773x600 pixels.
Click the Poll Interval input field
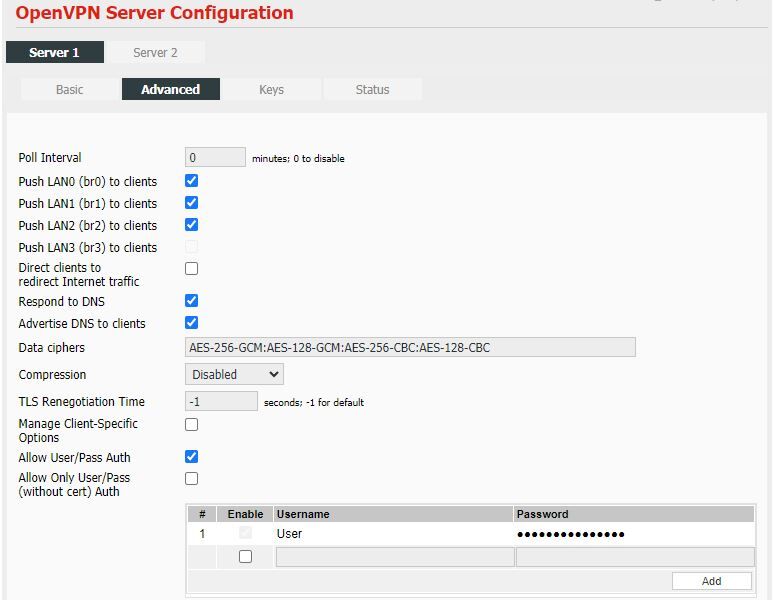coord(215,157)
